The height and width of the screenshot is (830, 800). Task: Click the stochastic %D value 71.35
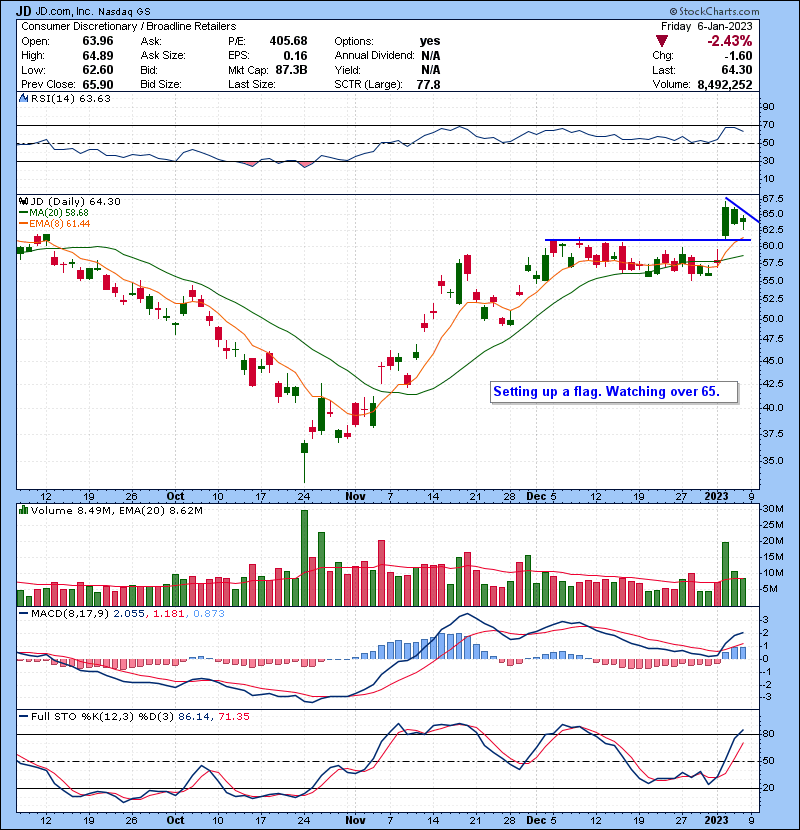click(x=234, y=716)
